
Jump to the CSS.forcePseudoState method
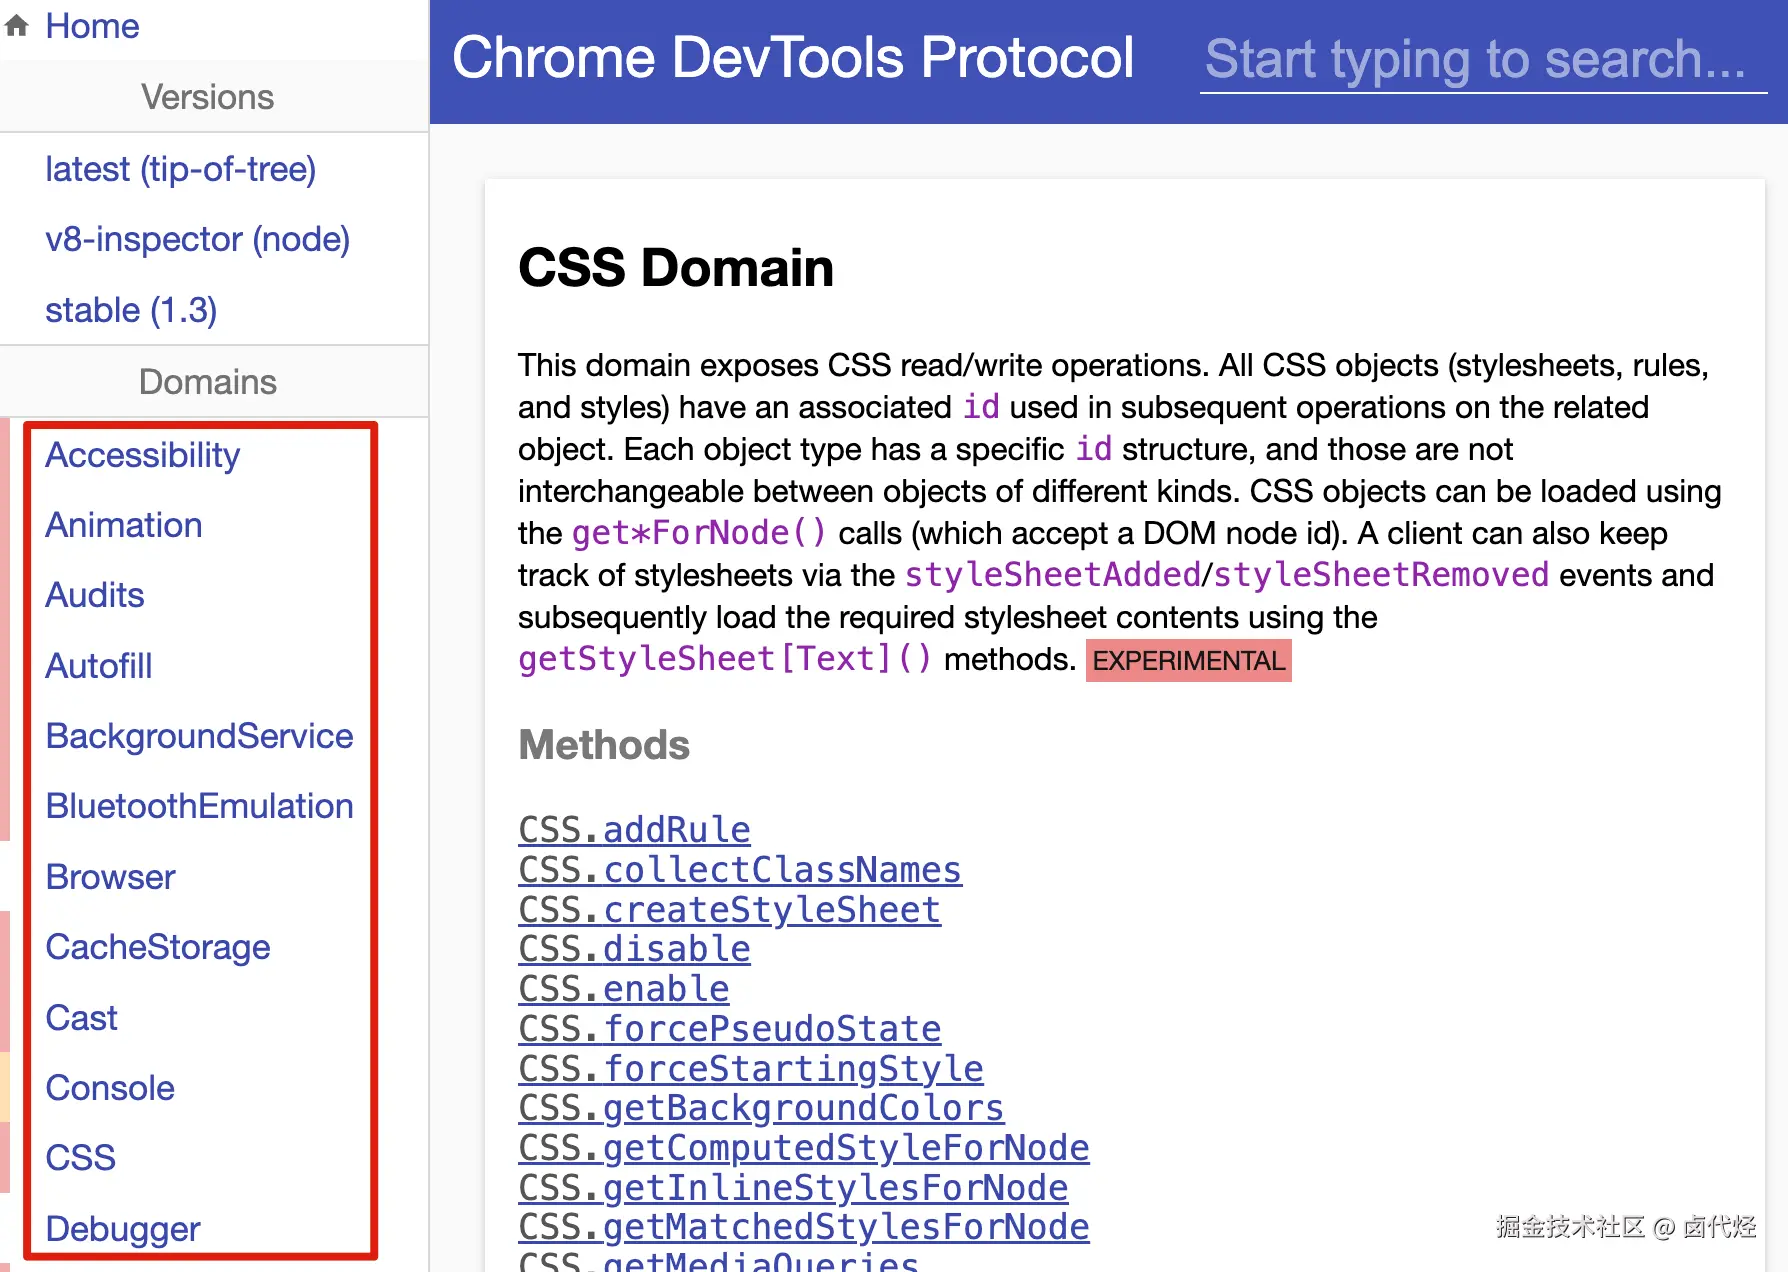pos(729,1029)
